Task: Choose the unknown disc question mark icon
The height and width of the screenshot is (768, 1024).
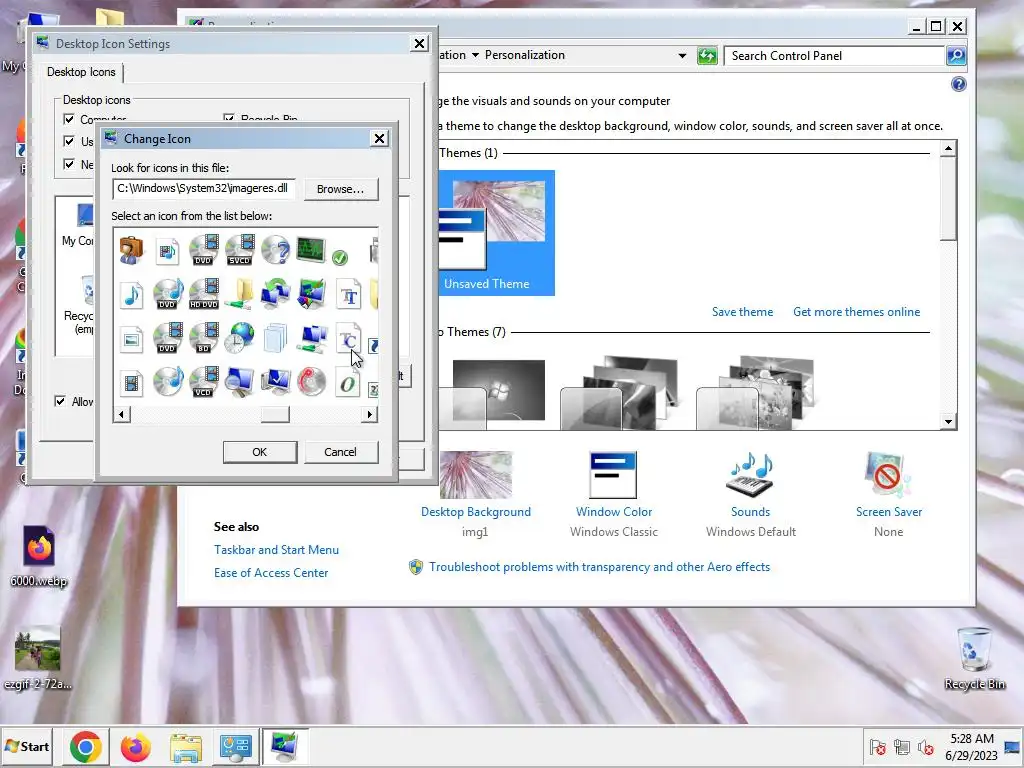Action: 276,251
